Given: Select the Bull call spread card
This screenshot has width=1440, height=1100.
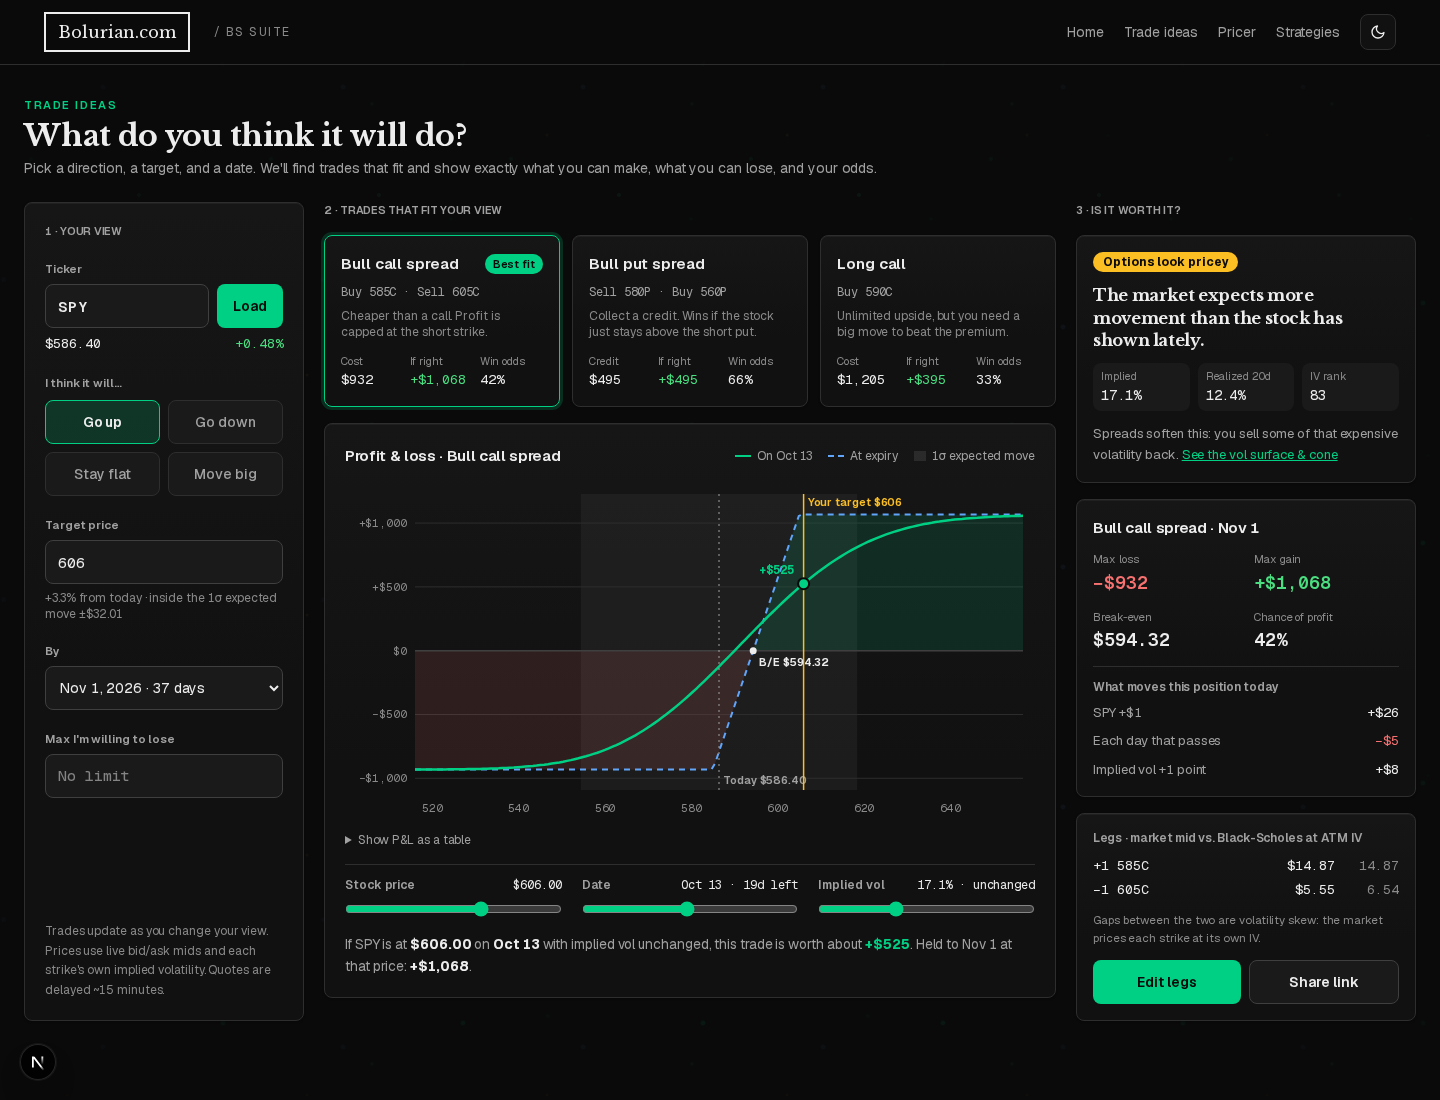Looking at the screenshot, I should pyautogui.click(x=442, y=321).
